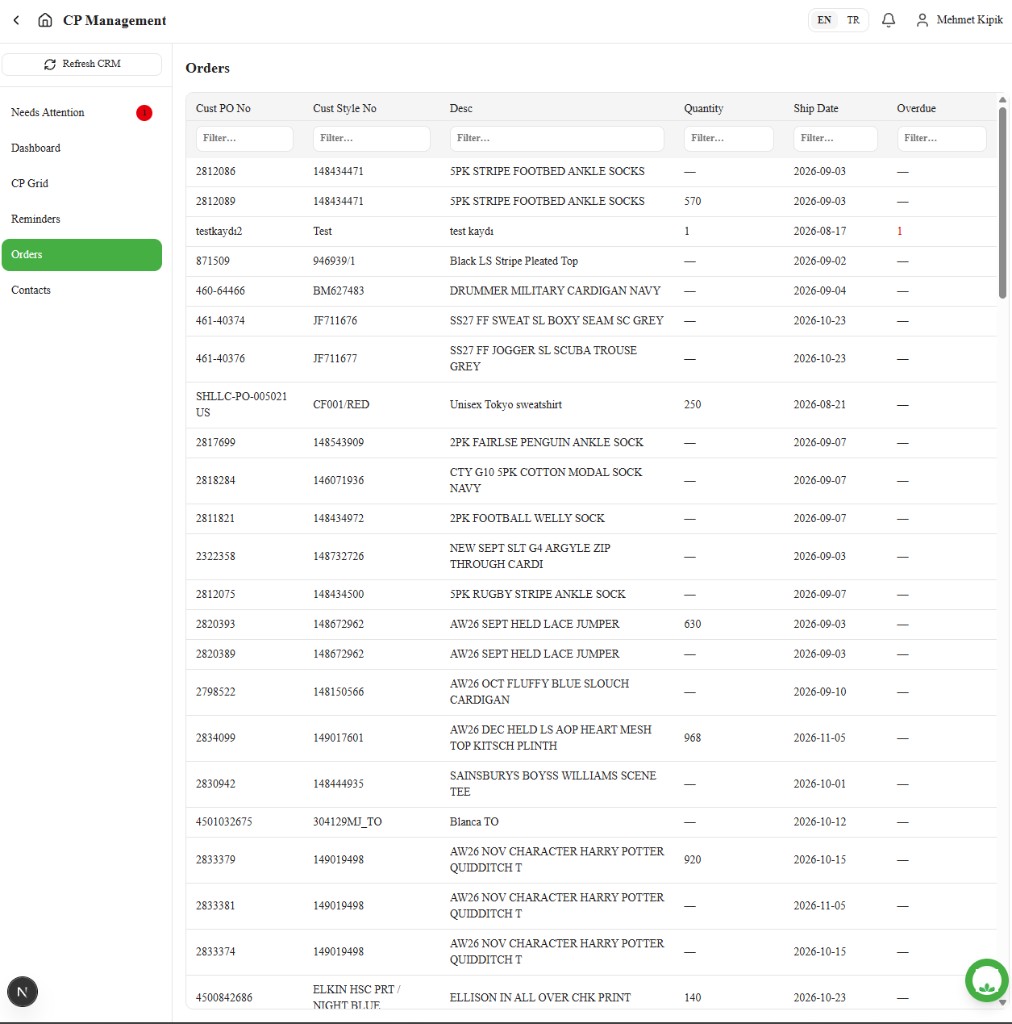Click the Overdue column header
This screenshot has height=1024, width=1012.
pos(916,108)
